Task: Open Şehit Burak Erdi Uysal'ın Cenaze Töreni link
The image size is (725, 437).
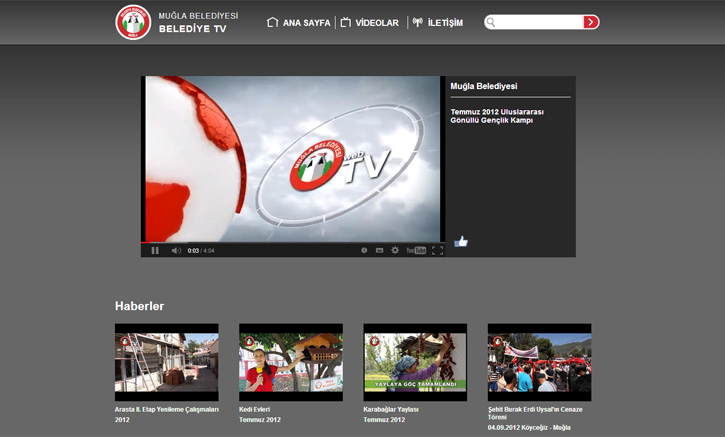Action: pos(534,413)
